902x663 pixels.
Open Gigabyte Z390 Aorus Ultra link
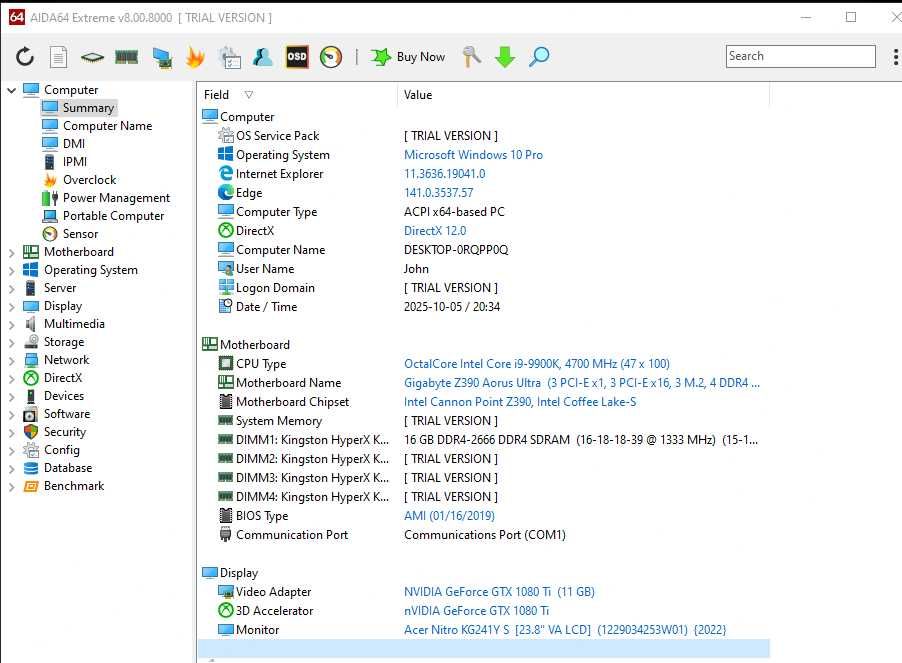(x=582, y=382)
